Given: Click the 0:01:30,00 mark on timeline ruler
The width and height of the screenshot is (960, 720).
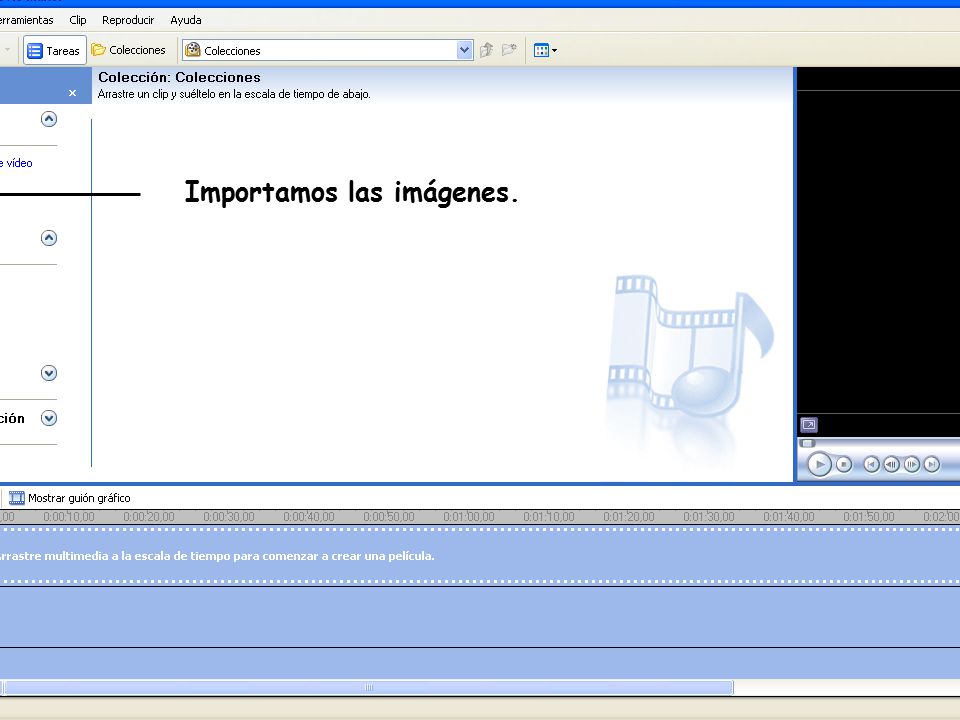Looking at the screenshot, I should (x=709, y=517).
